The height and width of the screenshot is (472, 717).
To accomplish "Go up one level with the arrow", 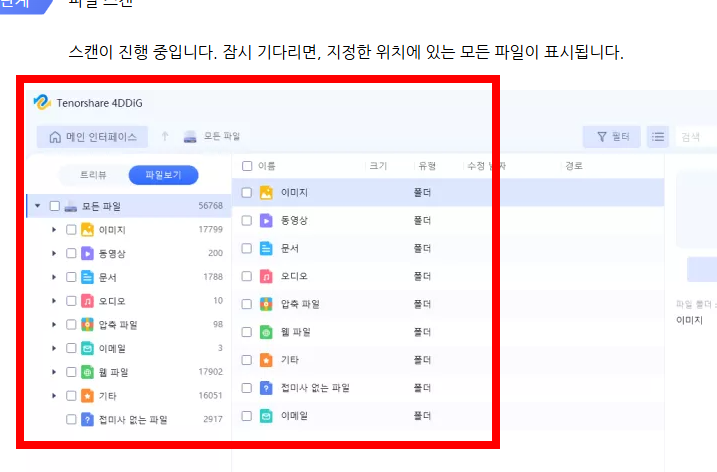I will click(x=165, y=136).
